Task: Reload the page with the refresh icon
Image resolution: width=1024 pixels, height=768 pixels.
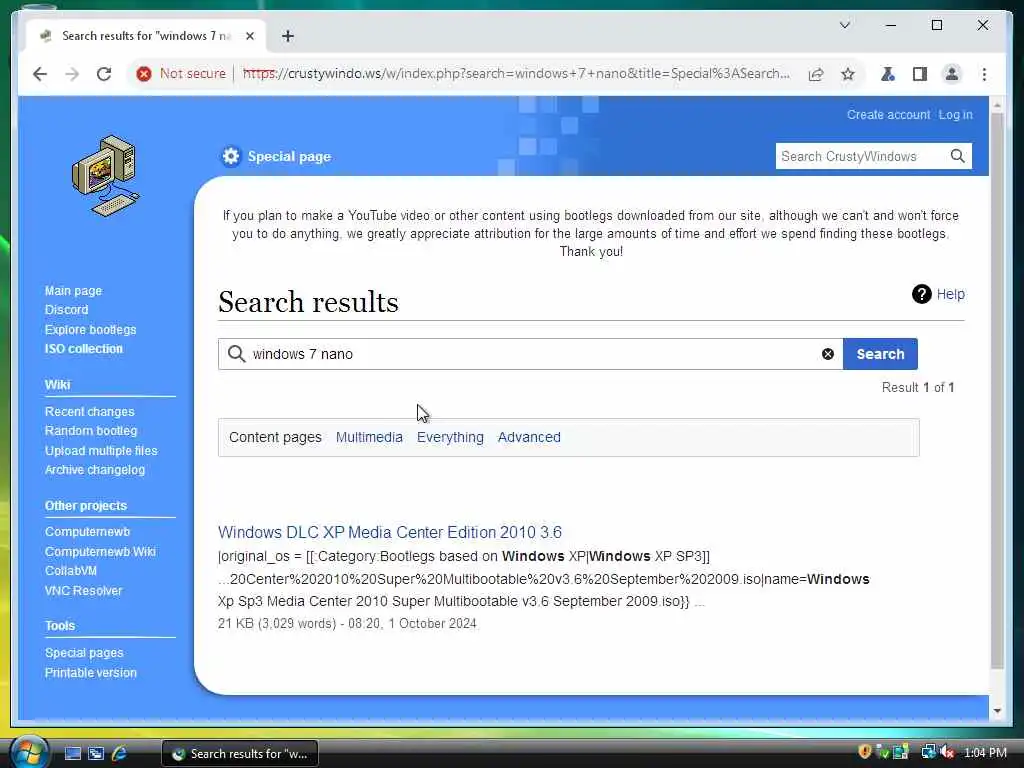Action: click(104, 74)
